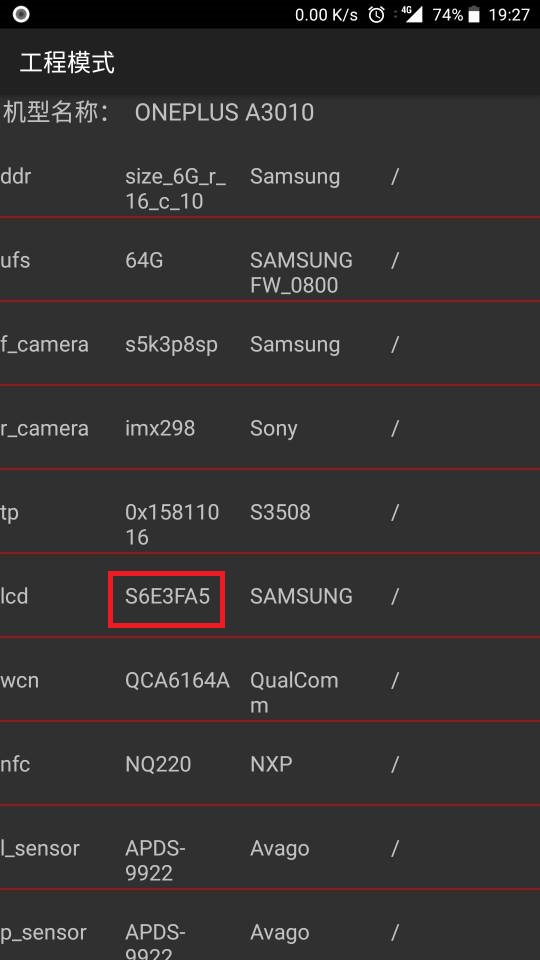Tap the p_sensor row label
Screen dimensions: 540x960
click(43, 933)
